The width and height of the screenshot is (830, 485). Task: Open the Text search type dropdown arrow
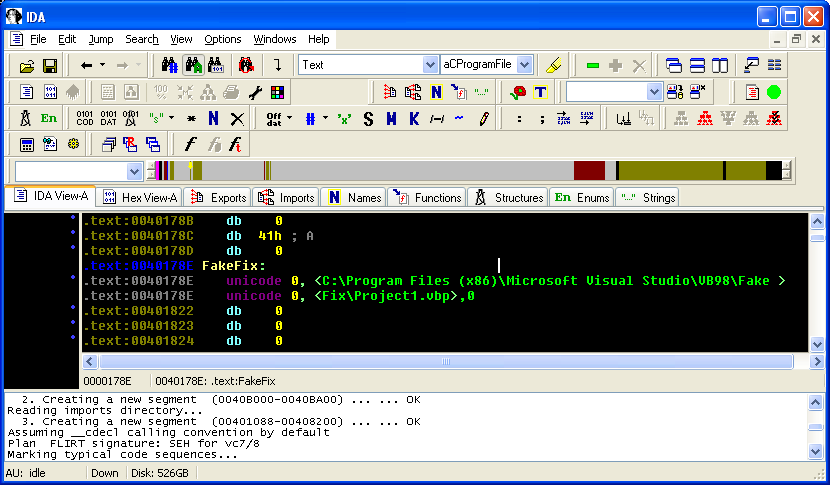coord(430,65)
